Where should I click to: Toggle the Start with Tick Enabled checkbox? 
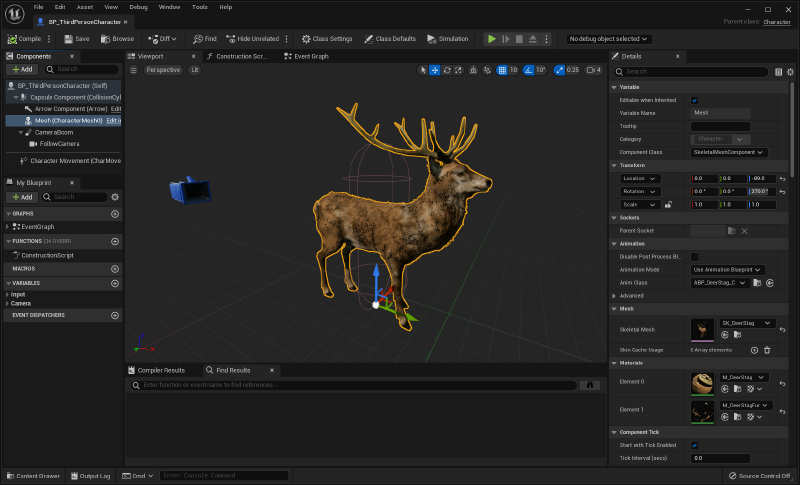coord(694,445)
